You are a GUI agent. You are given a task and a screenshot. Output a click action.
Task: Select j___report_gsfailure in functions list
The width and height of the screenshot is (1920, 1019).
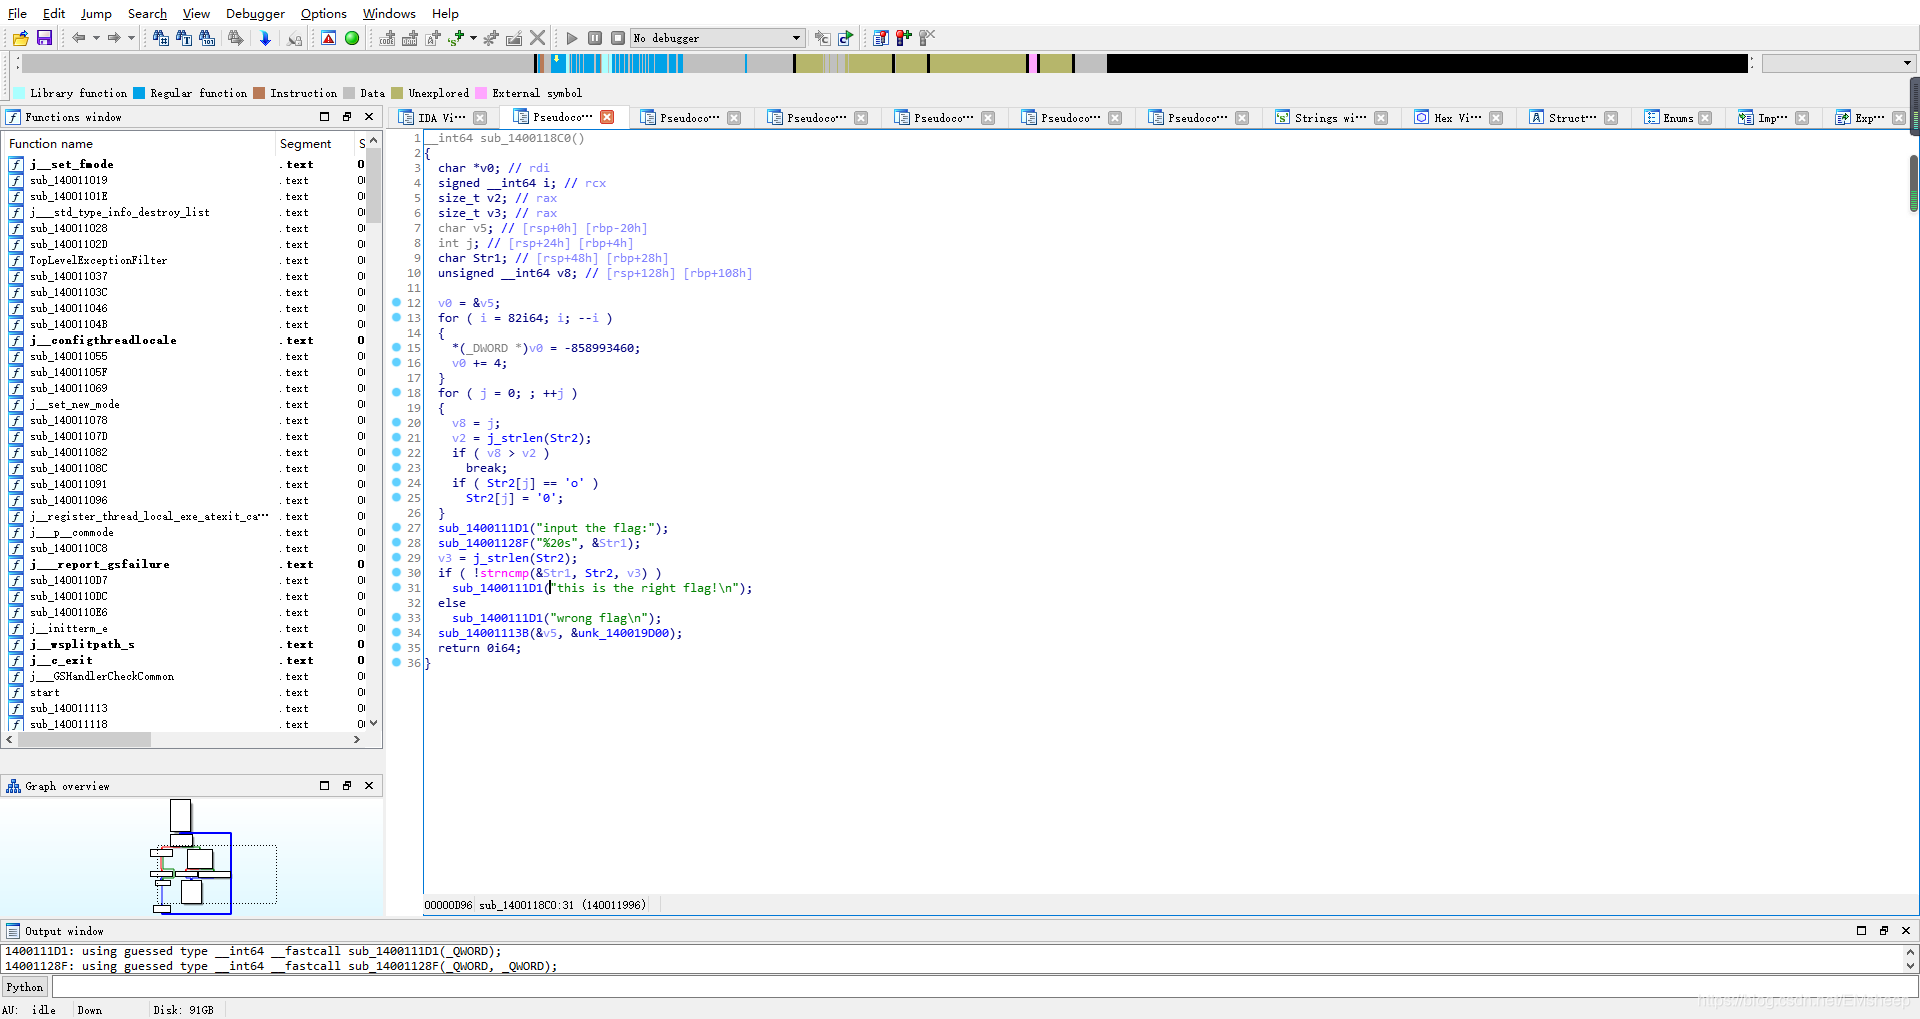tap(99, 564)
